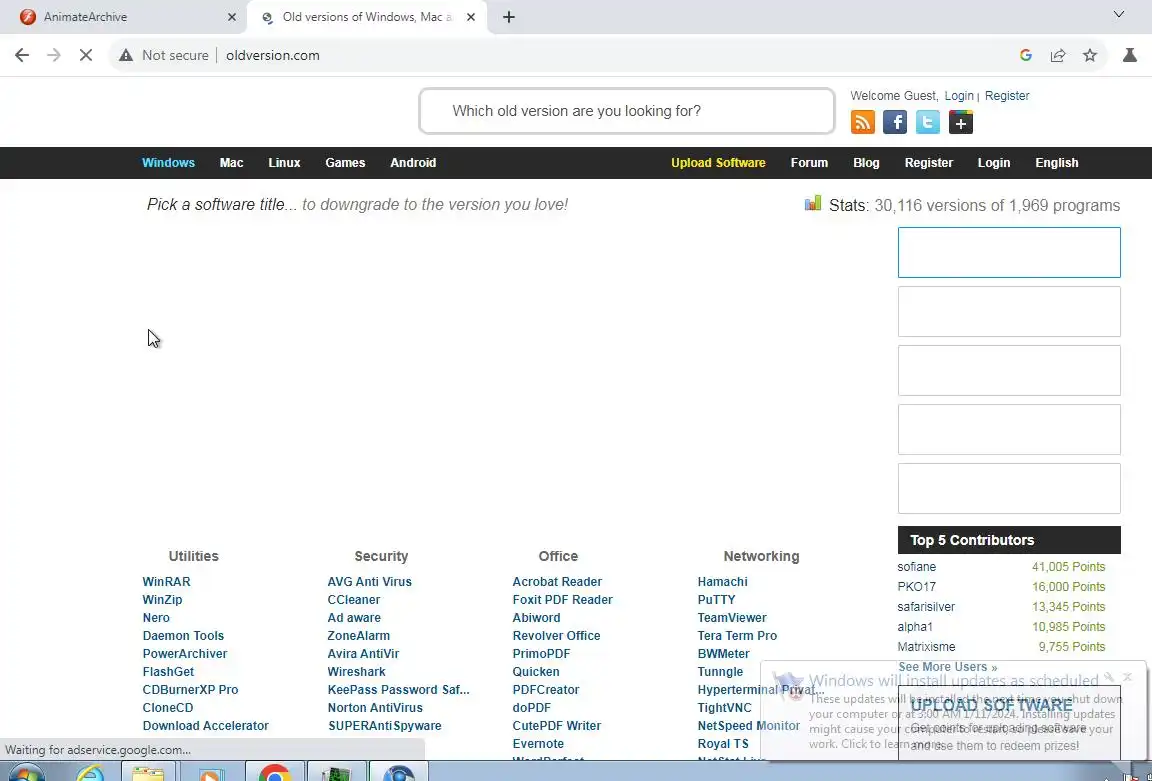The height and width of the screenshot is (781, 1152).
Task: Open the Acrobat Reader link
Action: (x=557, y=581)
